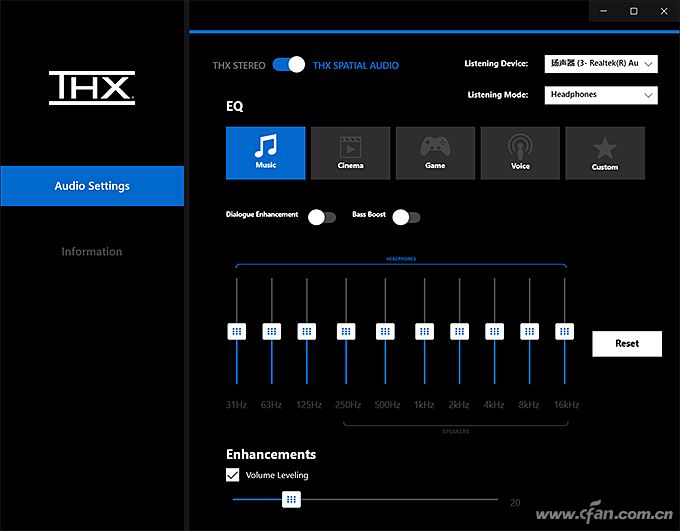Click the THX logo

coord(92,88)
